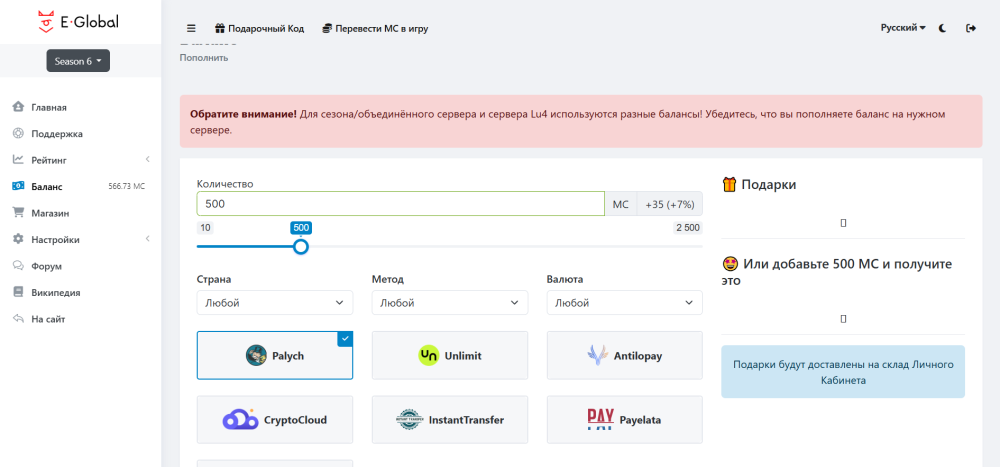This screenshot has height=467, width=1000.
Task: Open Поддержка in the sidebar
Action: [56, 133]
